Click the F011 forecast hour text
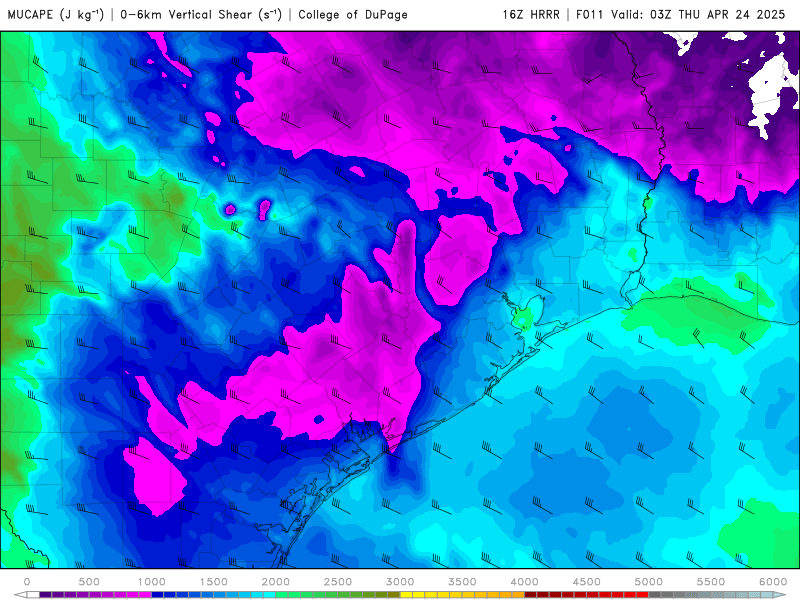This screenshot has height=600, width=800. [x=591, y=15]
